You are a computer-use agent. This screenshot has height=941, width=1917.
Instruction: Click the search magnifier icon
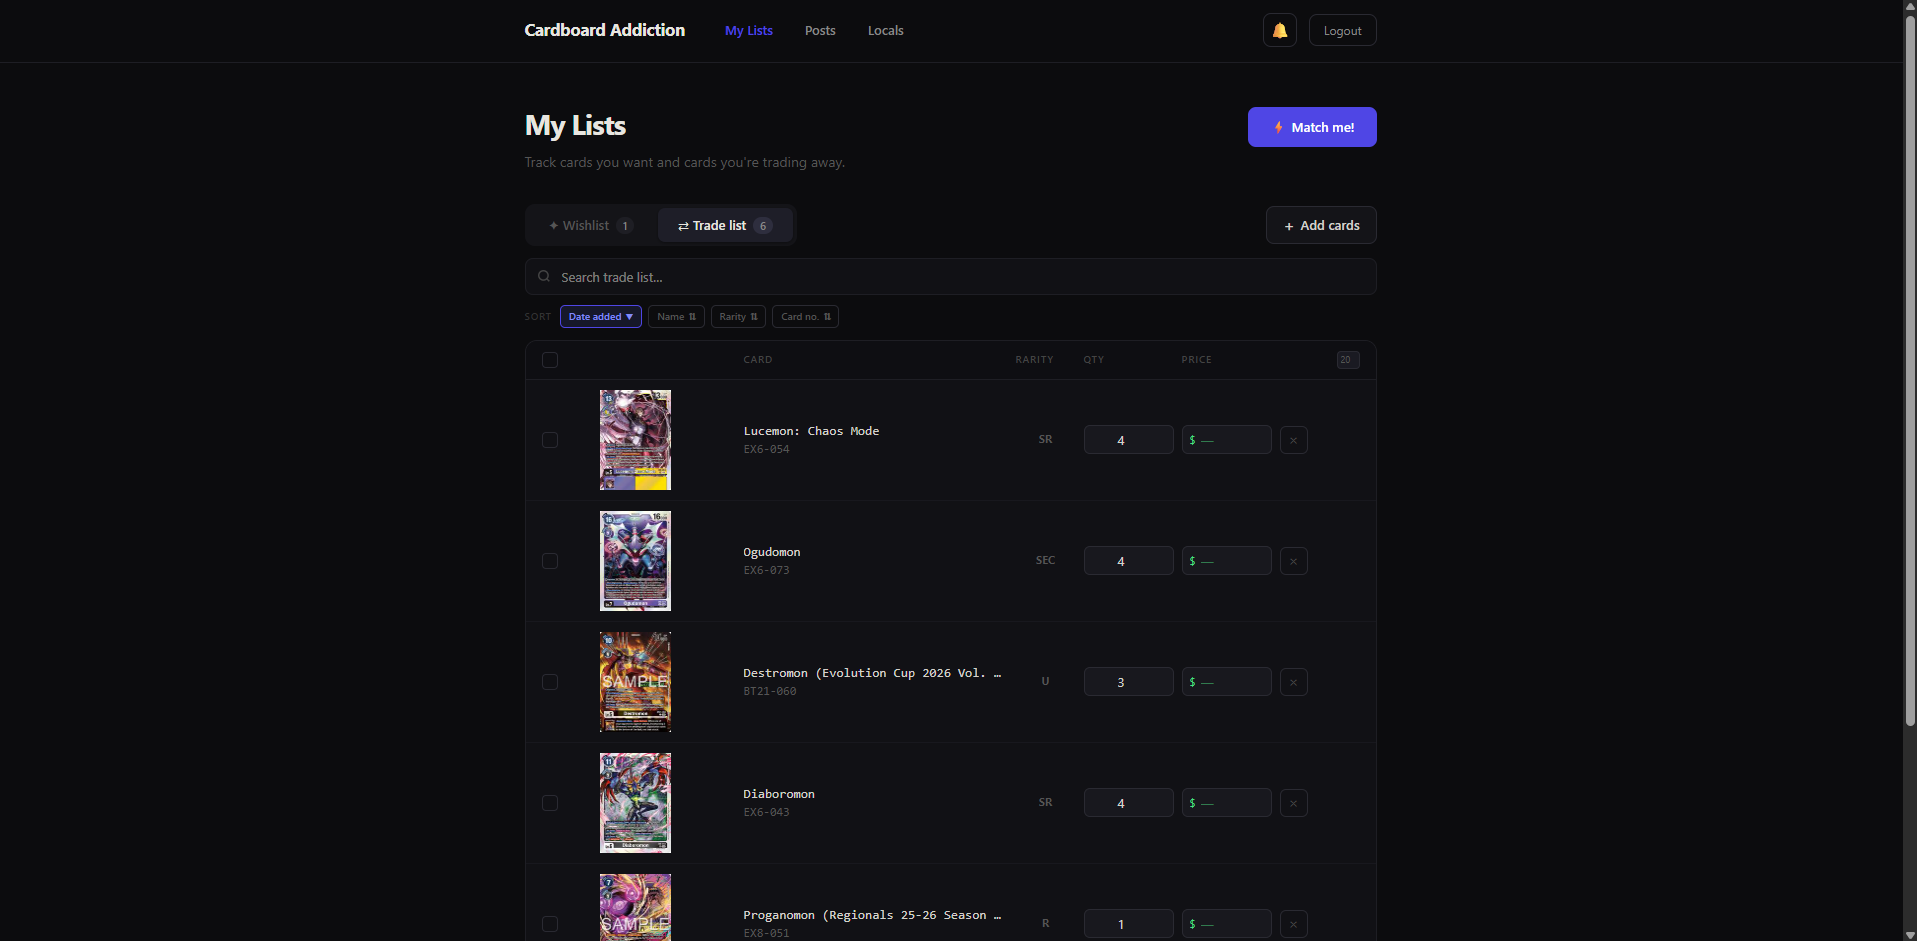(x=544, y=277)
